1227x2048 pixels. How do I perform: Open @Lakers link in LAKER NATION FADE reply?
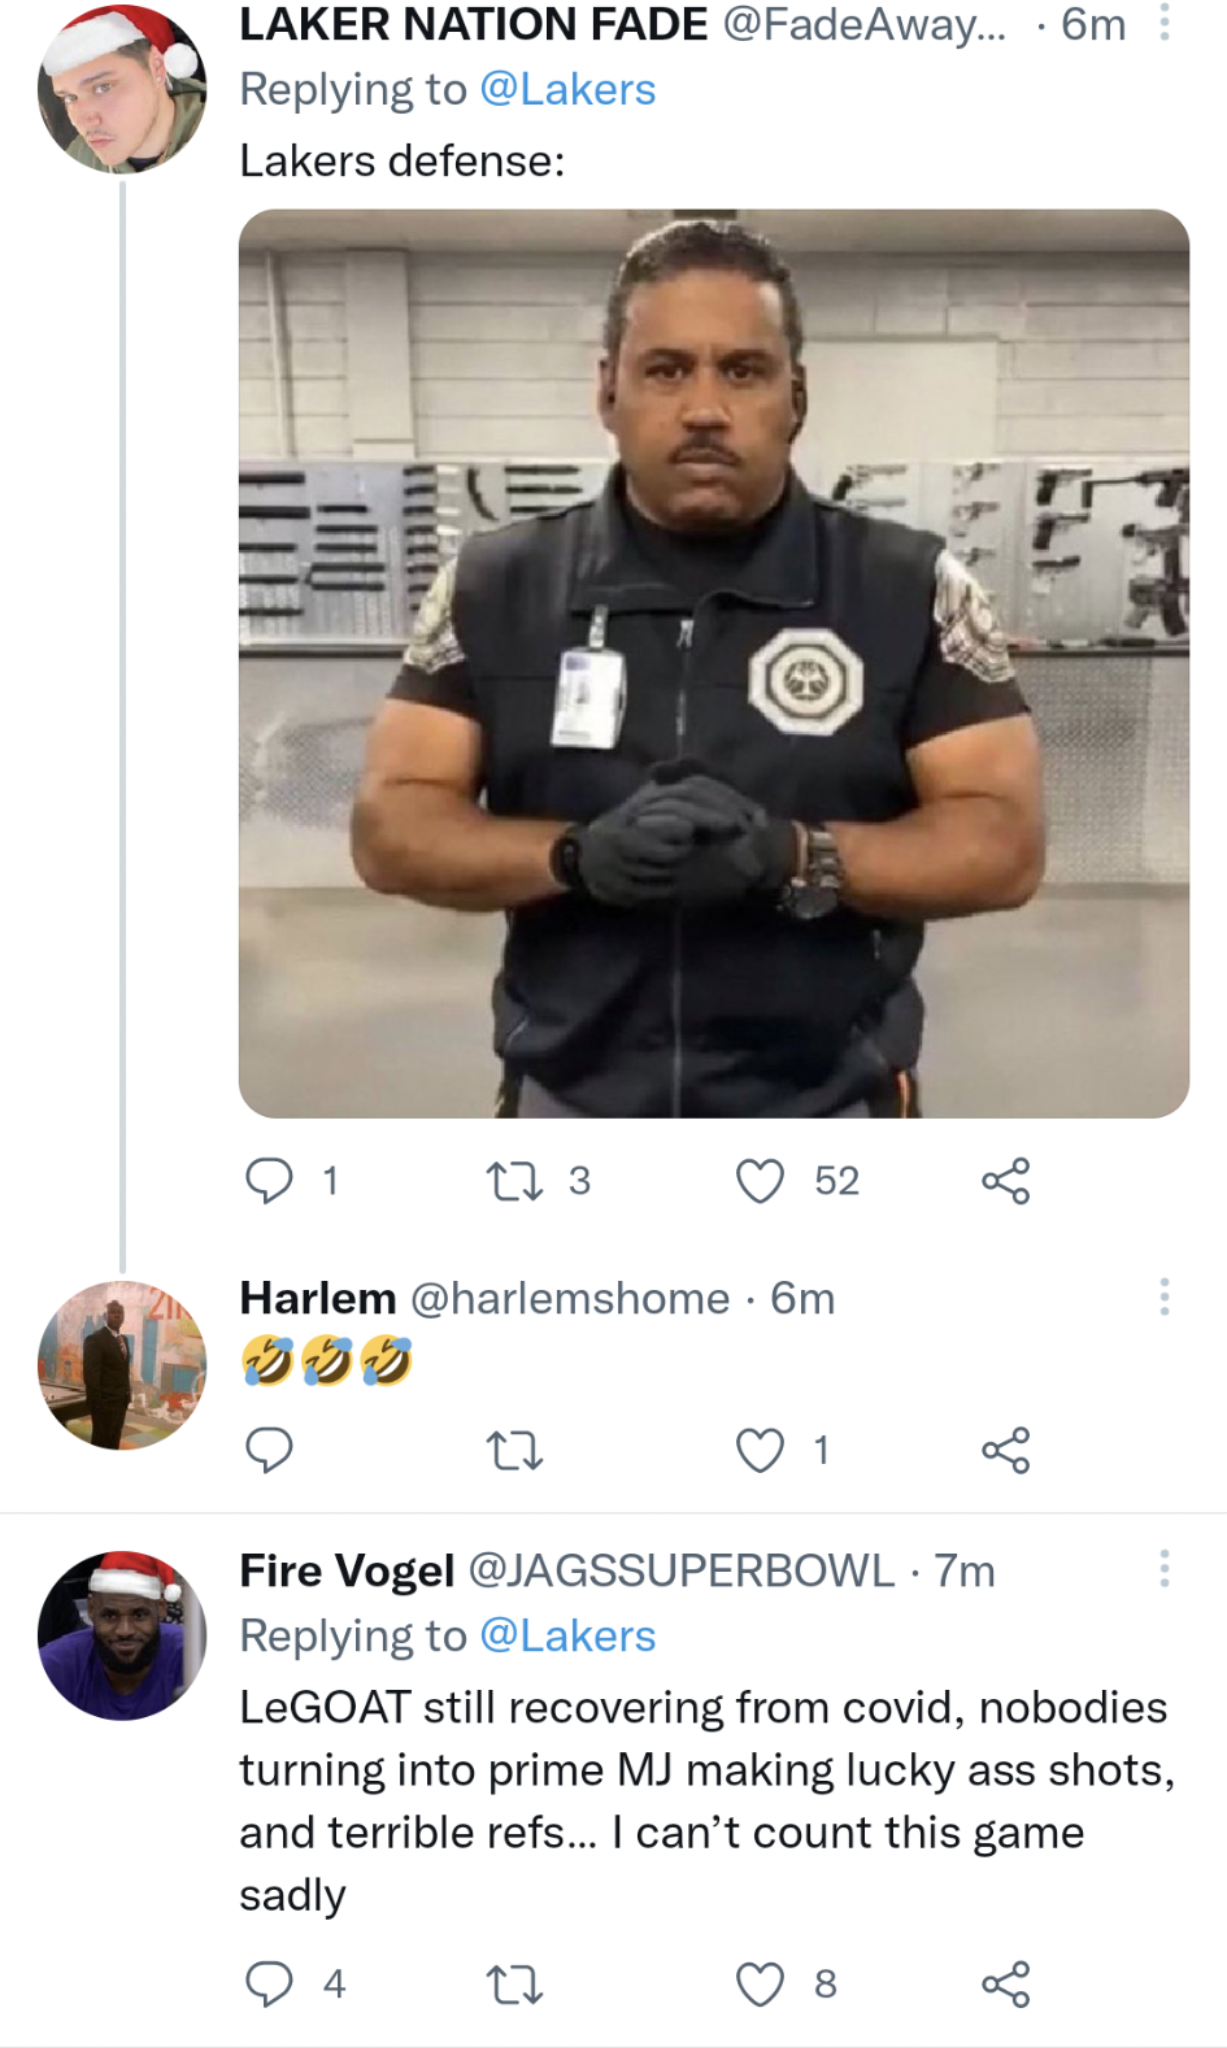tap(567, 90)
